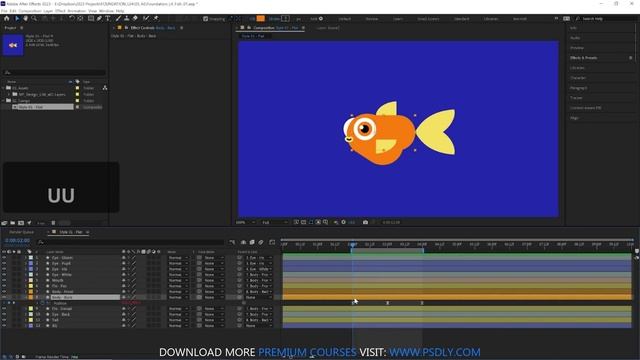Screen dimensions: 640x360
Task: Toggle the Snapping checkbox
Action: tap(205, 19)
